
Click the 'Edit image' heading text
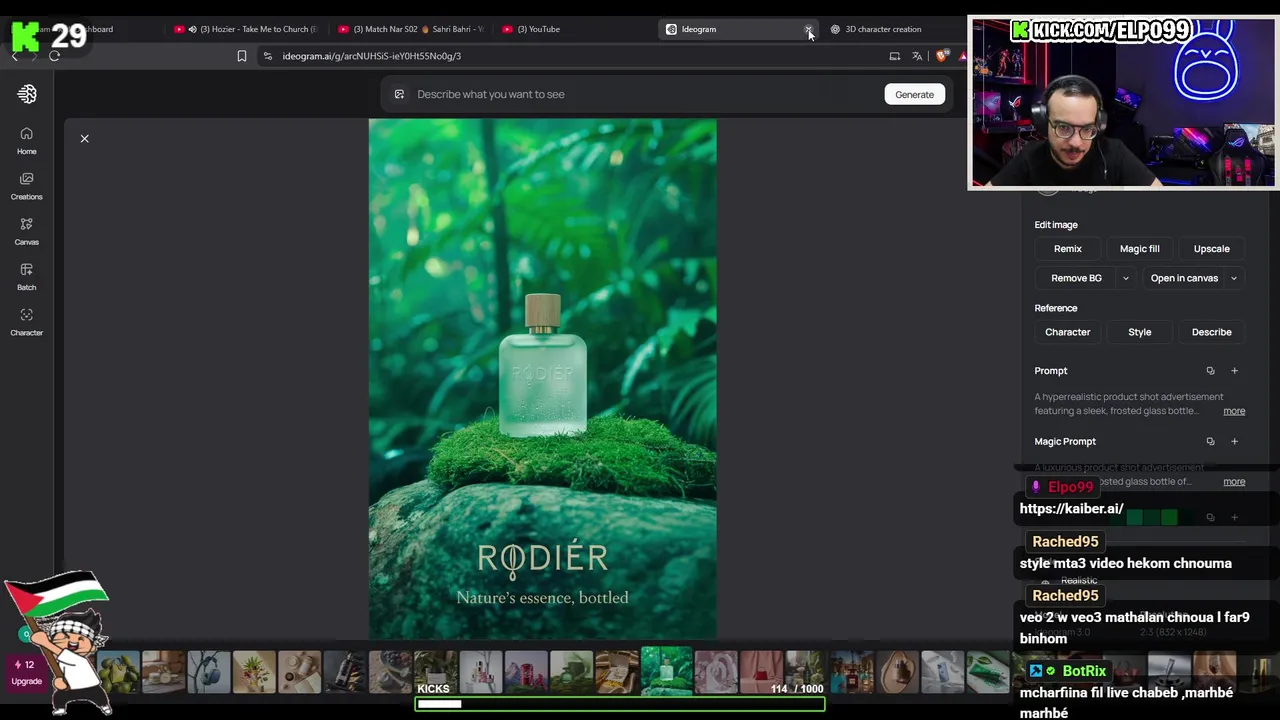click(x=1056, y=225)
